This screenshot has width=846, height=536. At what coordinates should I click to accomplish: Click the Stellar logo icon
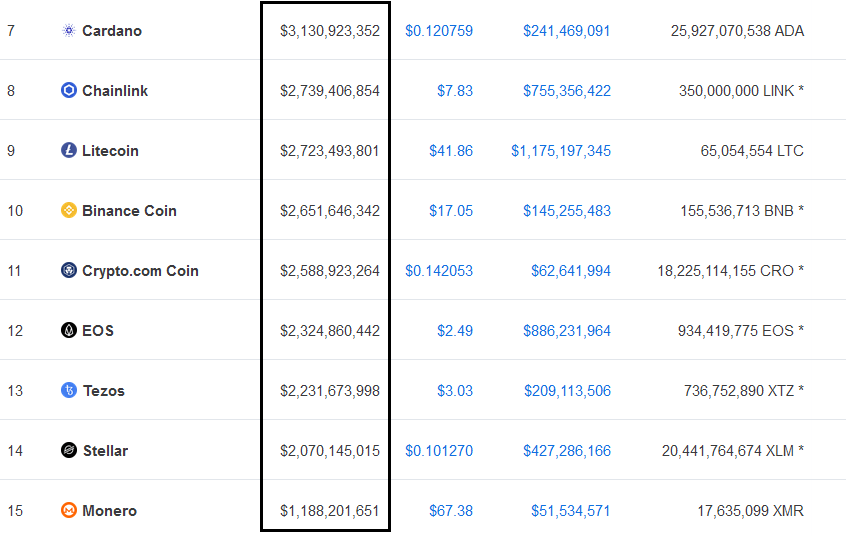(x=69, y=450)
